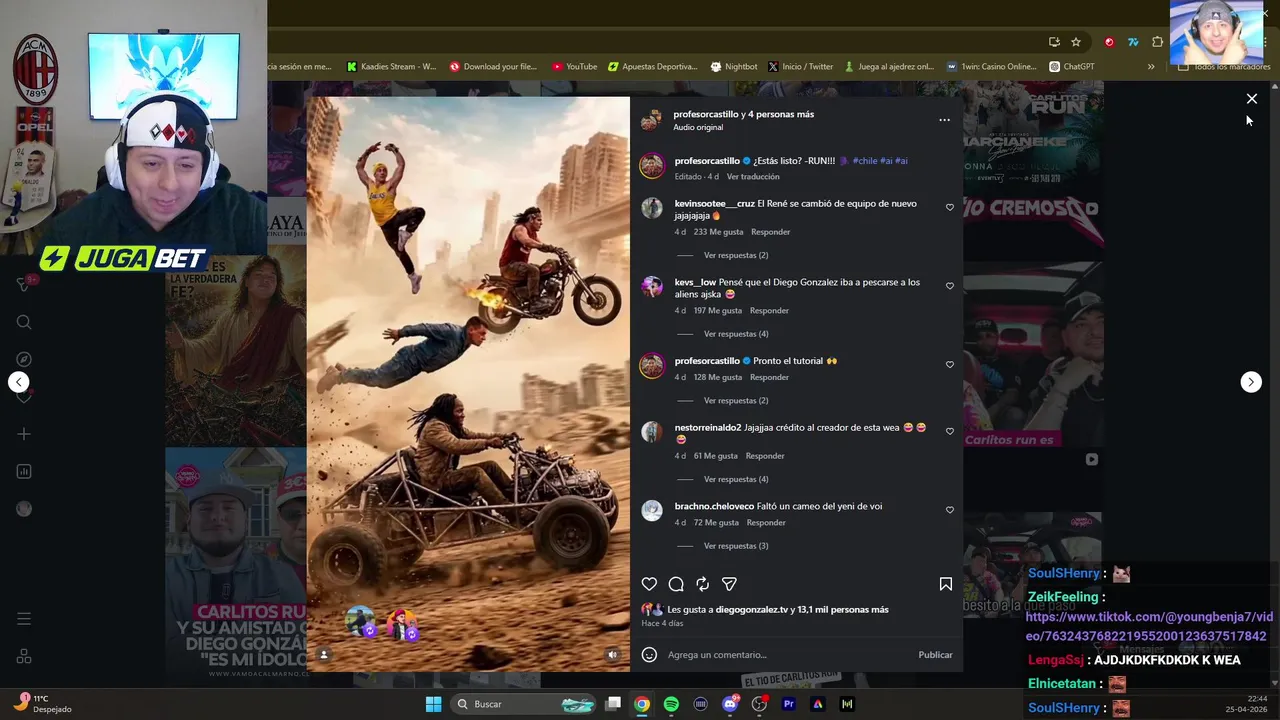Open the diegogonzalez.tv profile link in likes
Image resolution: width=1280 pixels, height=720 pixels.
[751, 610]
